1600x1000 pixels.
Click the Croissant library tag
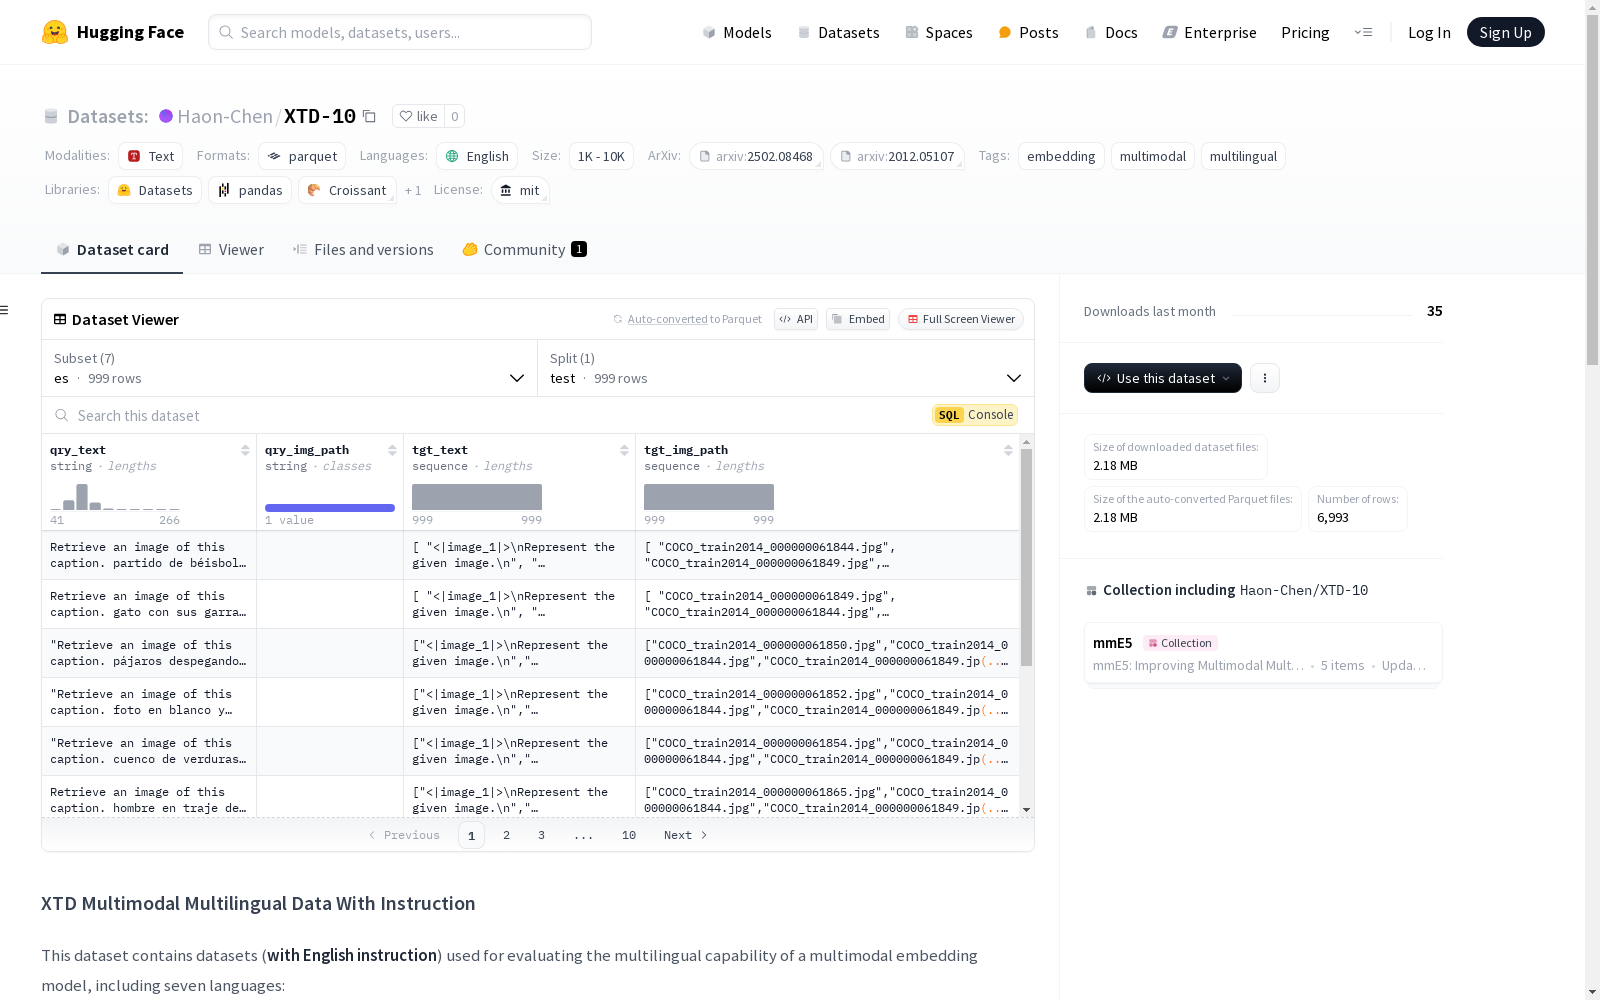[x=347, y=190]
